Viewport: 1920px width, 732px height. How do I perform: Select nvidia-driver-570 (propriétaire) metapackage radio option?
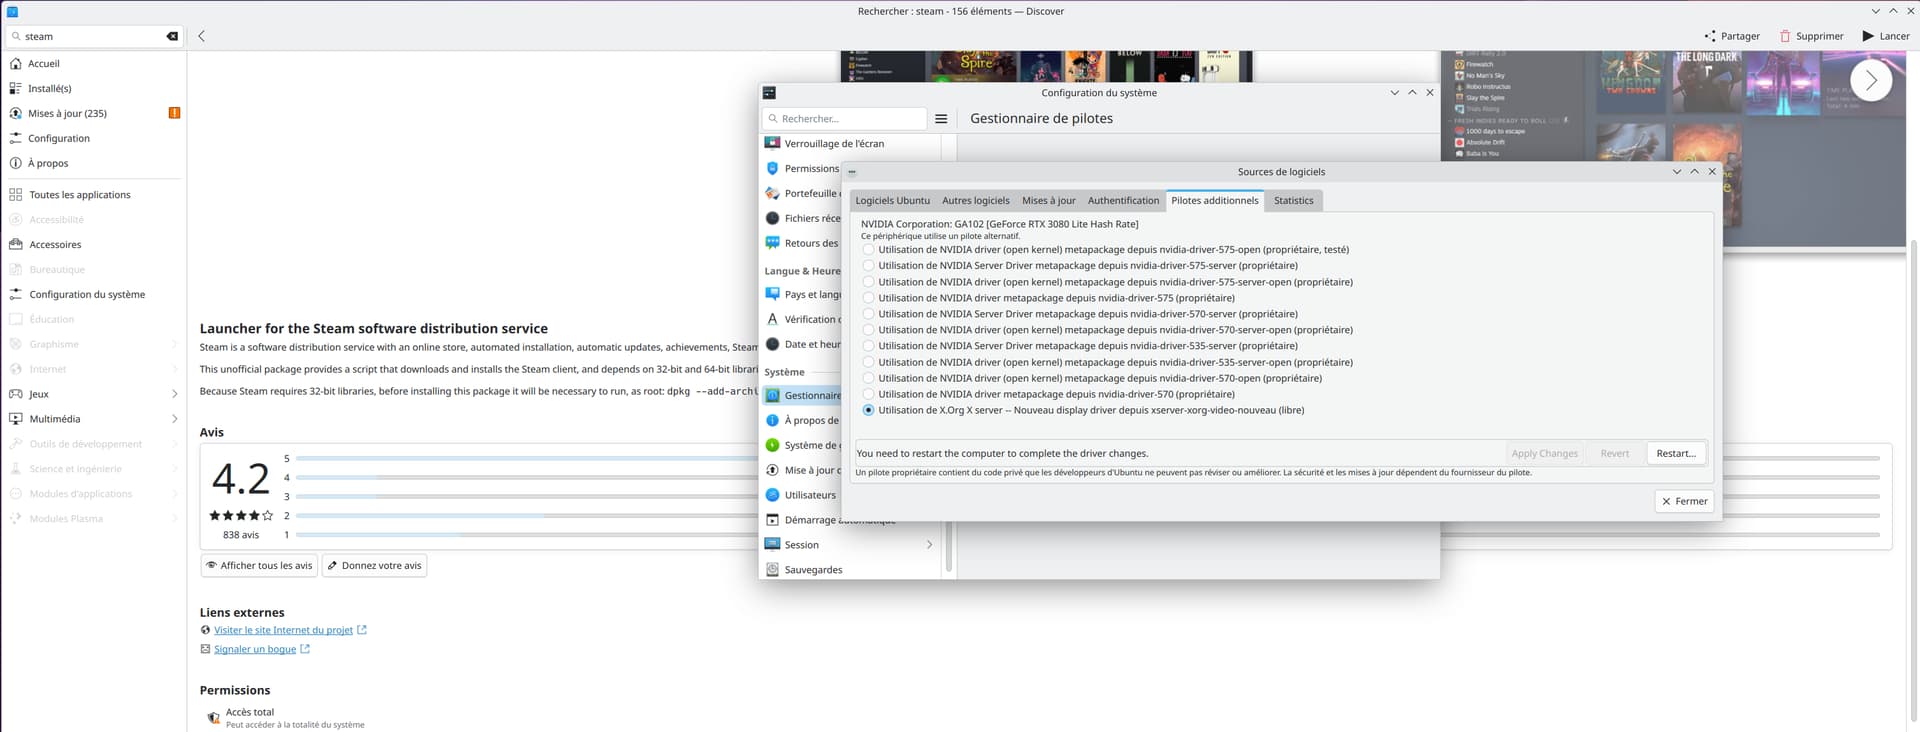[x=868, y=394]
